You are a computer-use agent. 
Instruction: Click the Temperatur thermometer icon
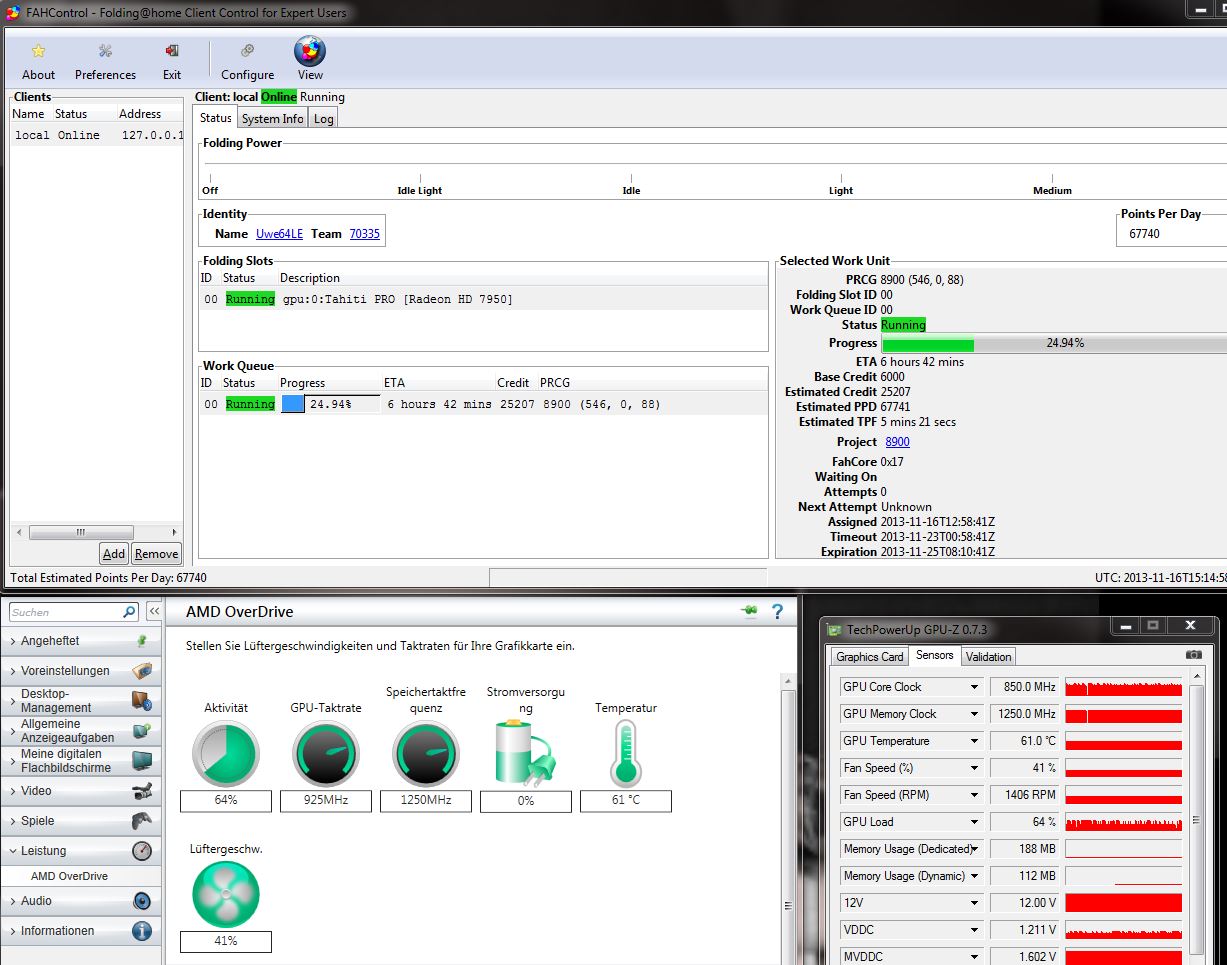[625, 753]
